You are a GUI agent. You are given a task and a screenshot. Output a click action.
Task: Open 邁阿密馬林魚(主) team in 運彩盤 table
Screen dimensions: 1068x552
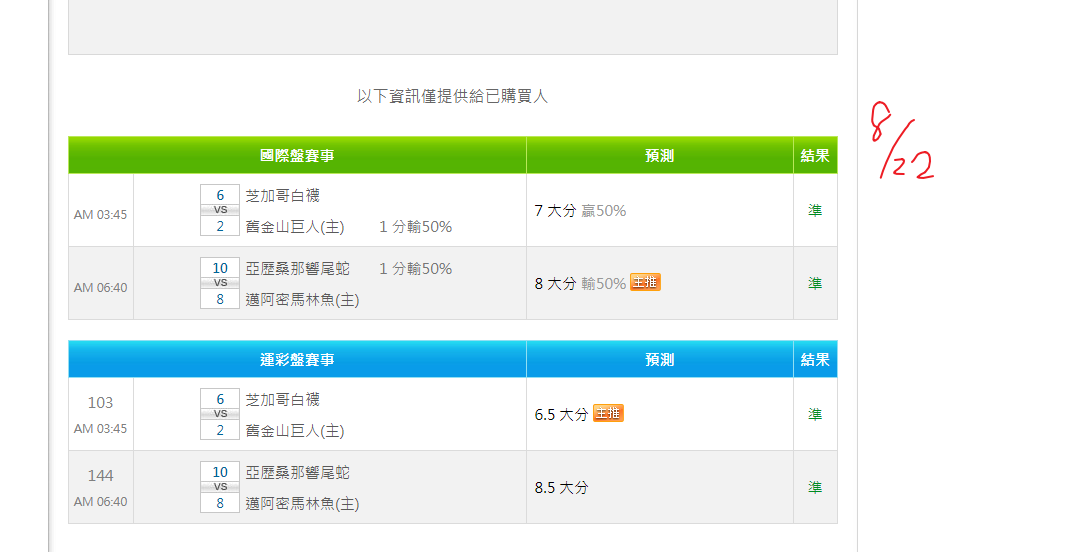click(302, 503)
